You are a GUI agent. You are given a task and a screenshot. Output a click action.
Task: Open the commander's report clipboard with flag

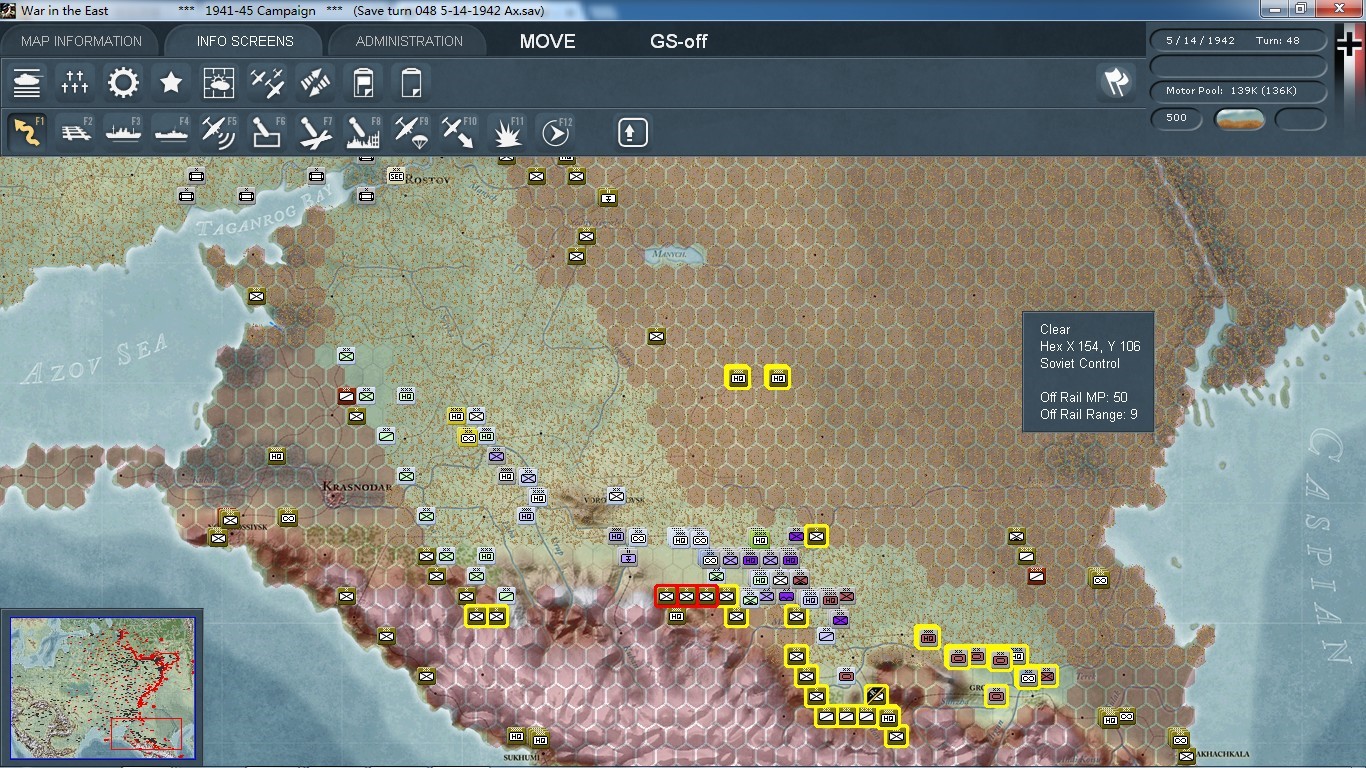click(363, 82)
